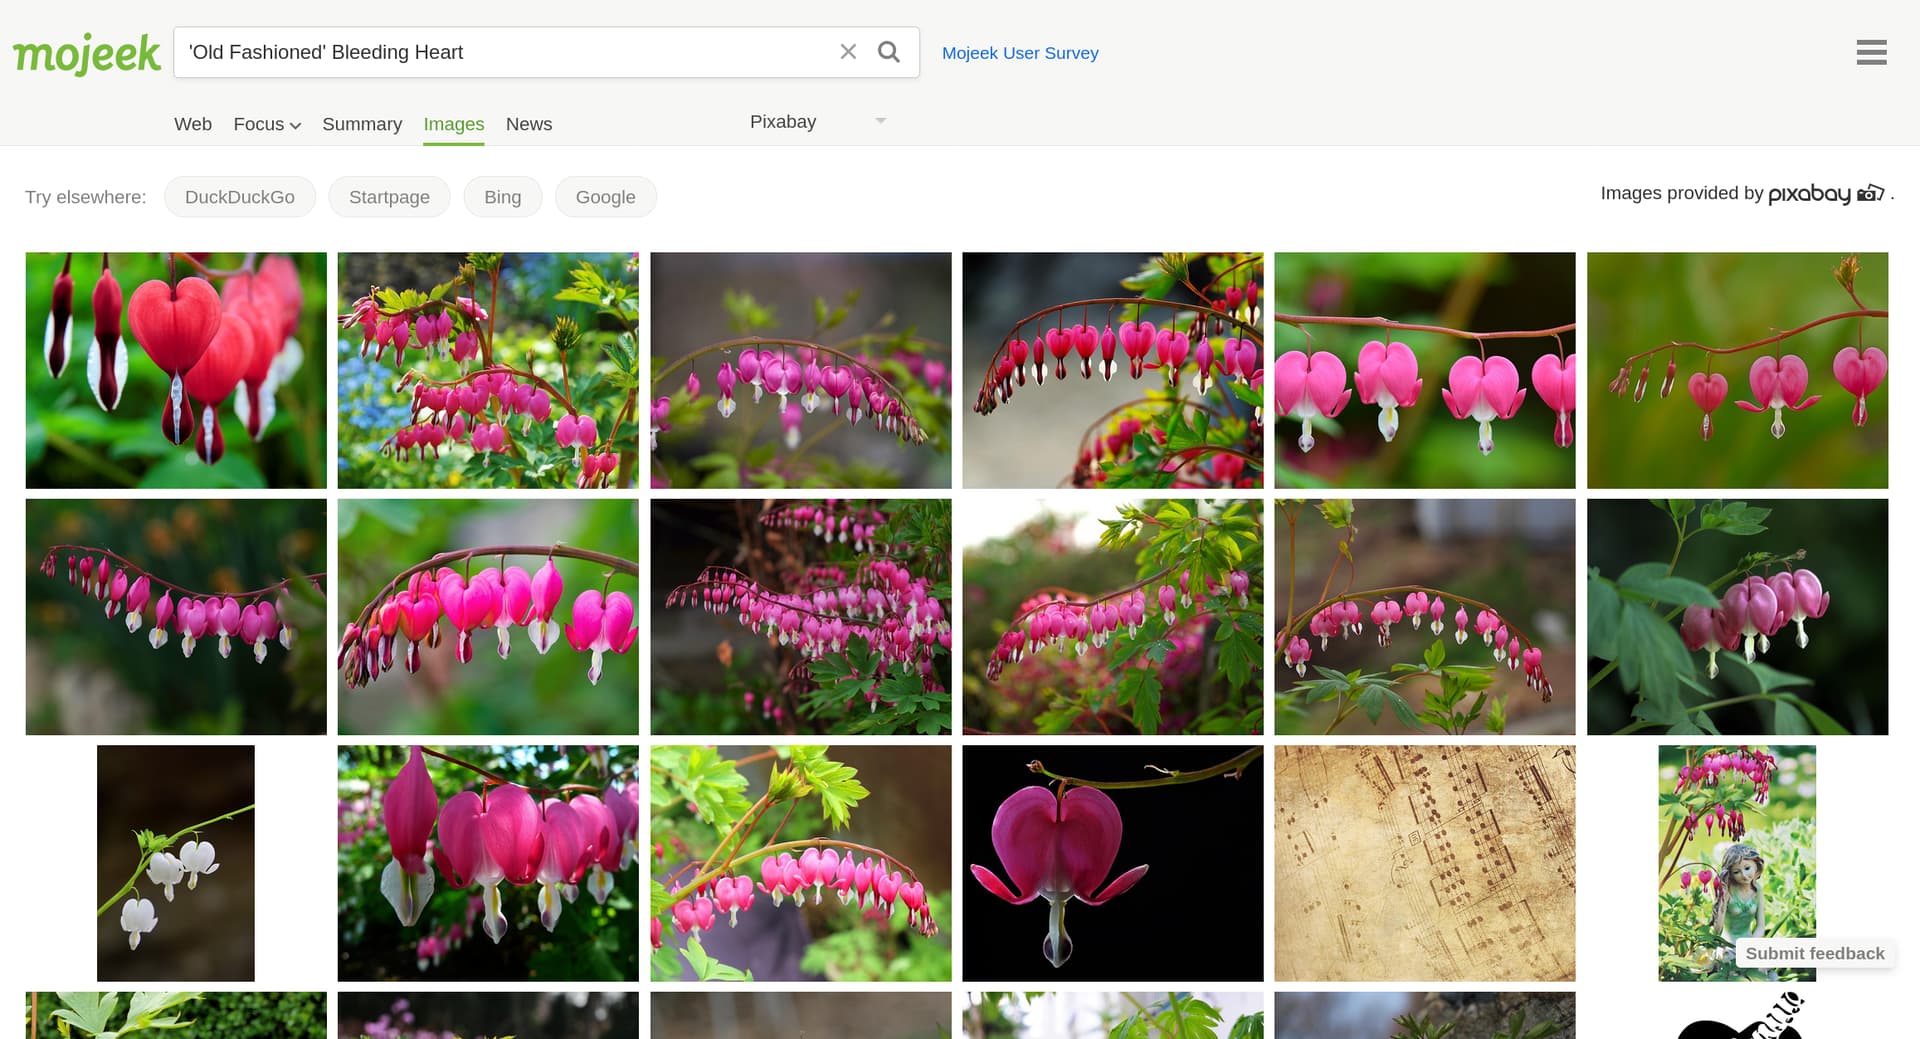Open the thumbnail with blue flowers behind
Viewport: 1920px width, 1039px height.
tap(488, 370)
